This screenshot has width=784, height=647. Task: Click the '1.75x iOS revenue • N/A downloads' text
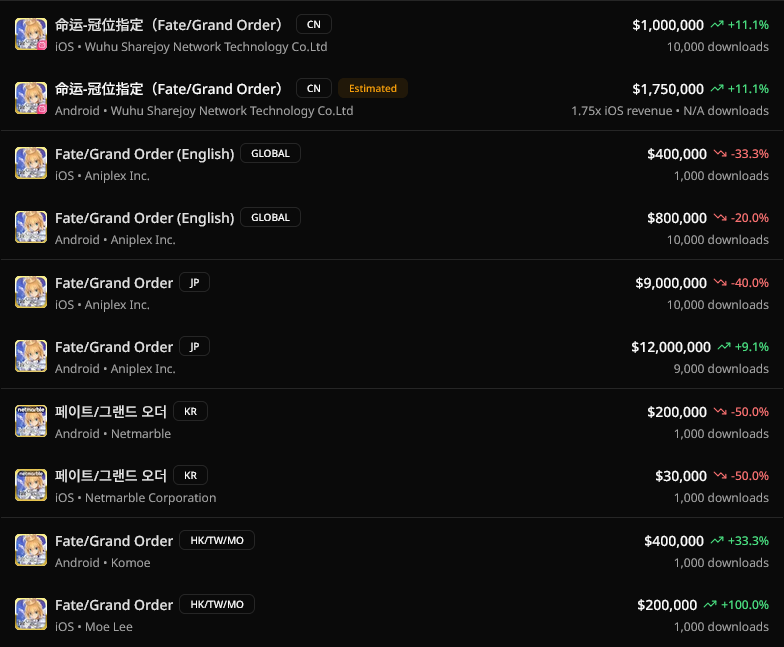670,110
